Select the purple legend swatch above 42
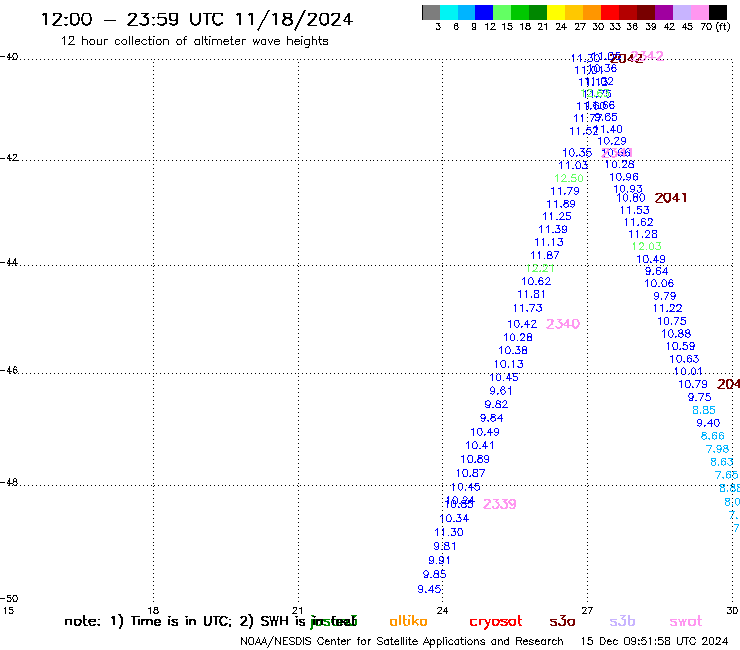740x650 pixels. pyautogui.click(x=664, y=12)
